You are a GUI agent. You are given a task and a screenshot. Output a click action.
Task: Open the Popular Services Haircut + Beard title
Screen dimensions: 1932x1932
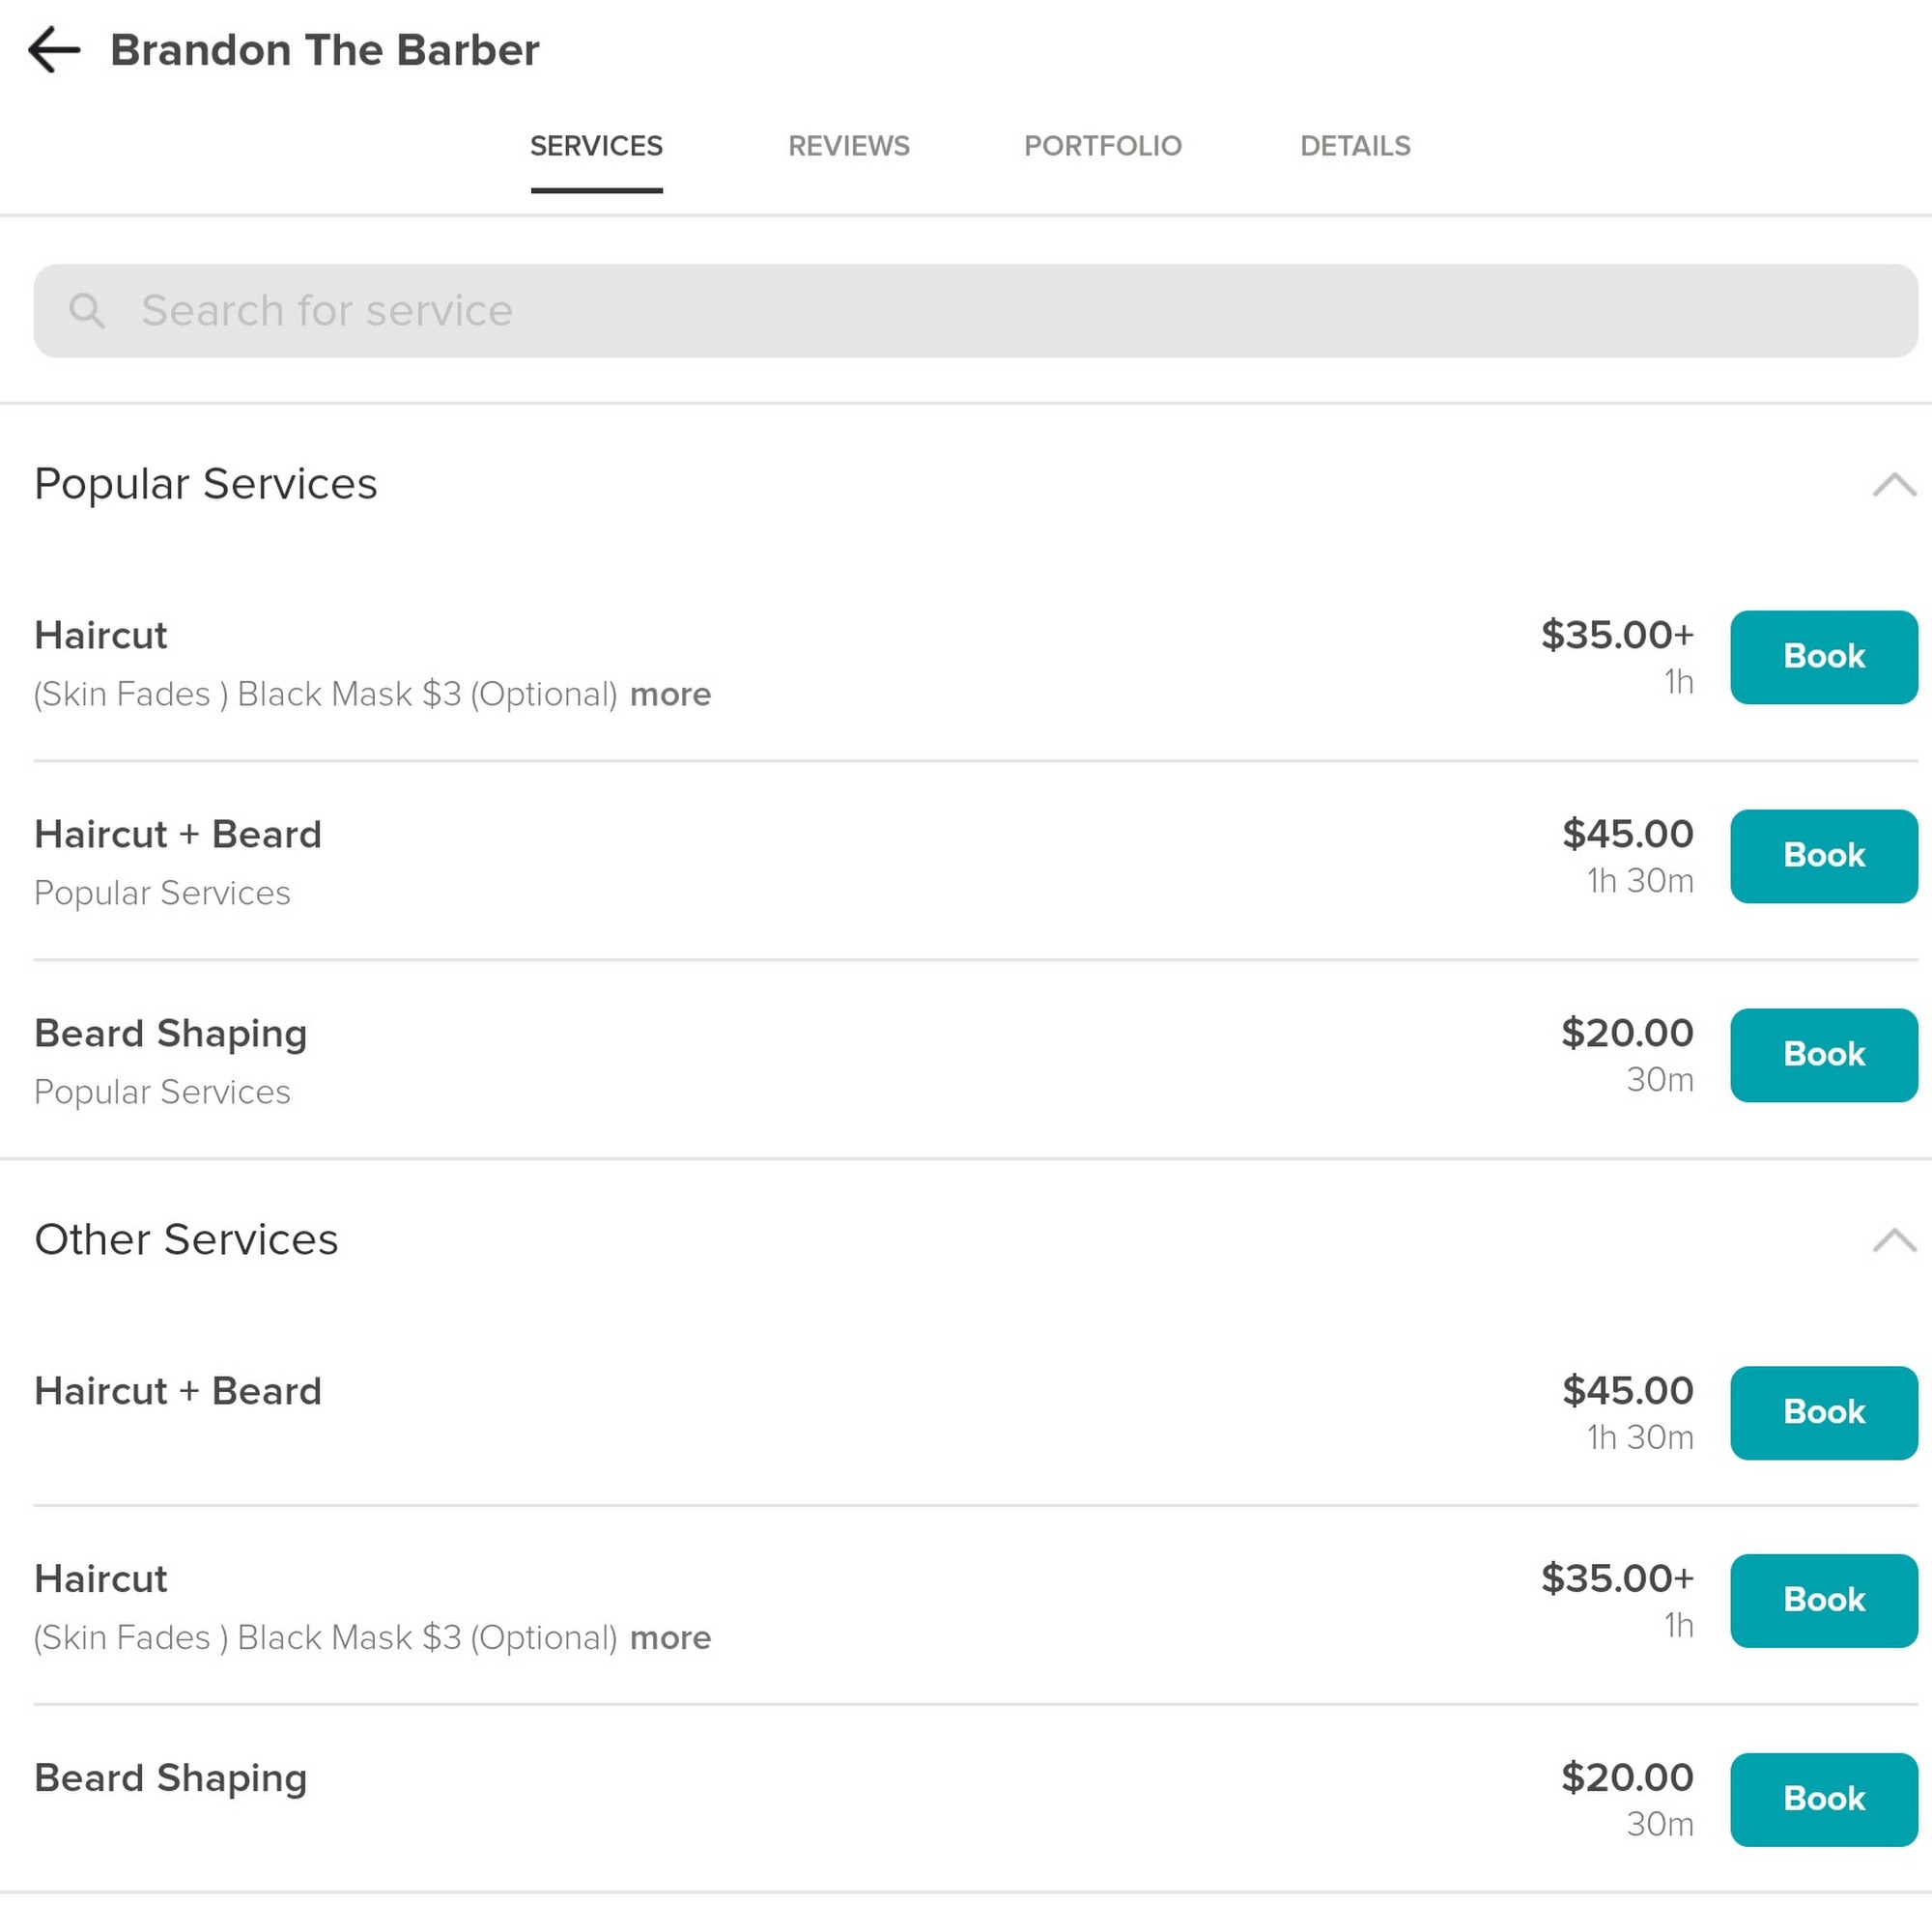click(x=178, y=835)
